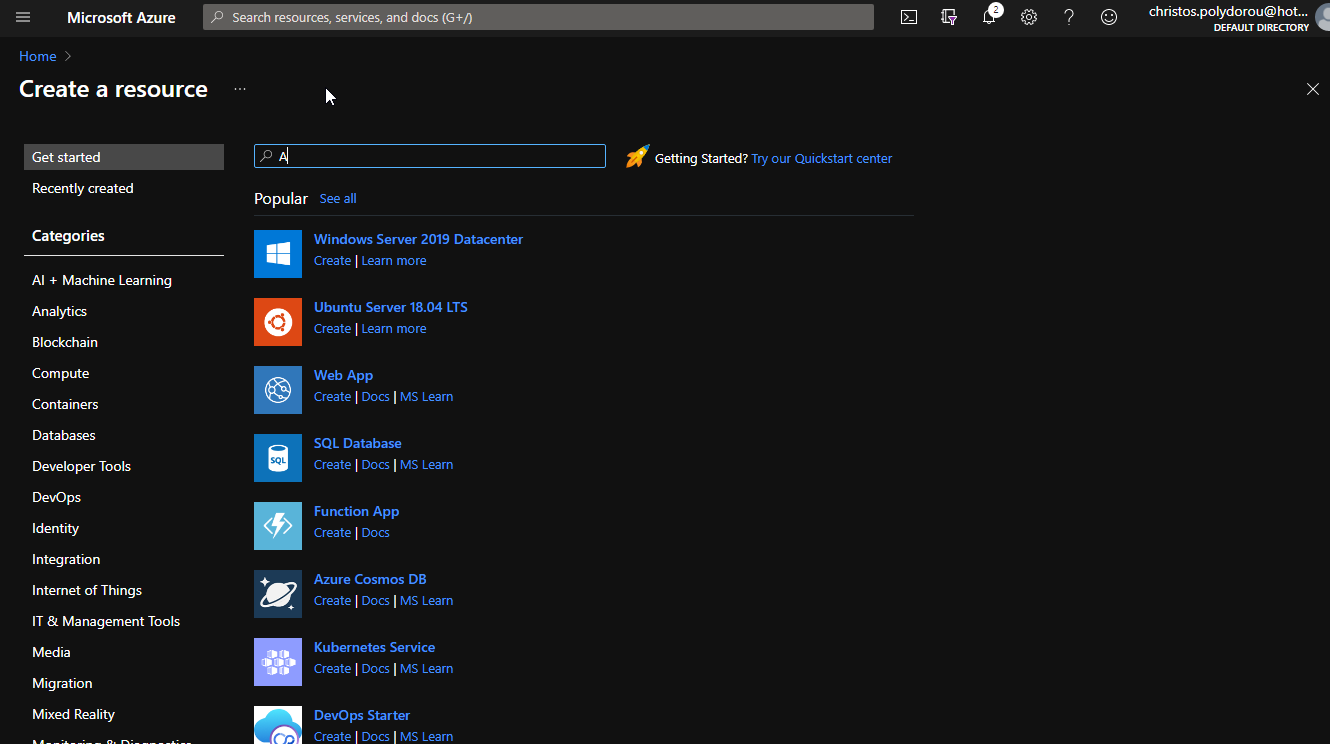Open DevOps Starter title link
The height and width of the screenshot is (744, 1330).
point(362,715)
